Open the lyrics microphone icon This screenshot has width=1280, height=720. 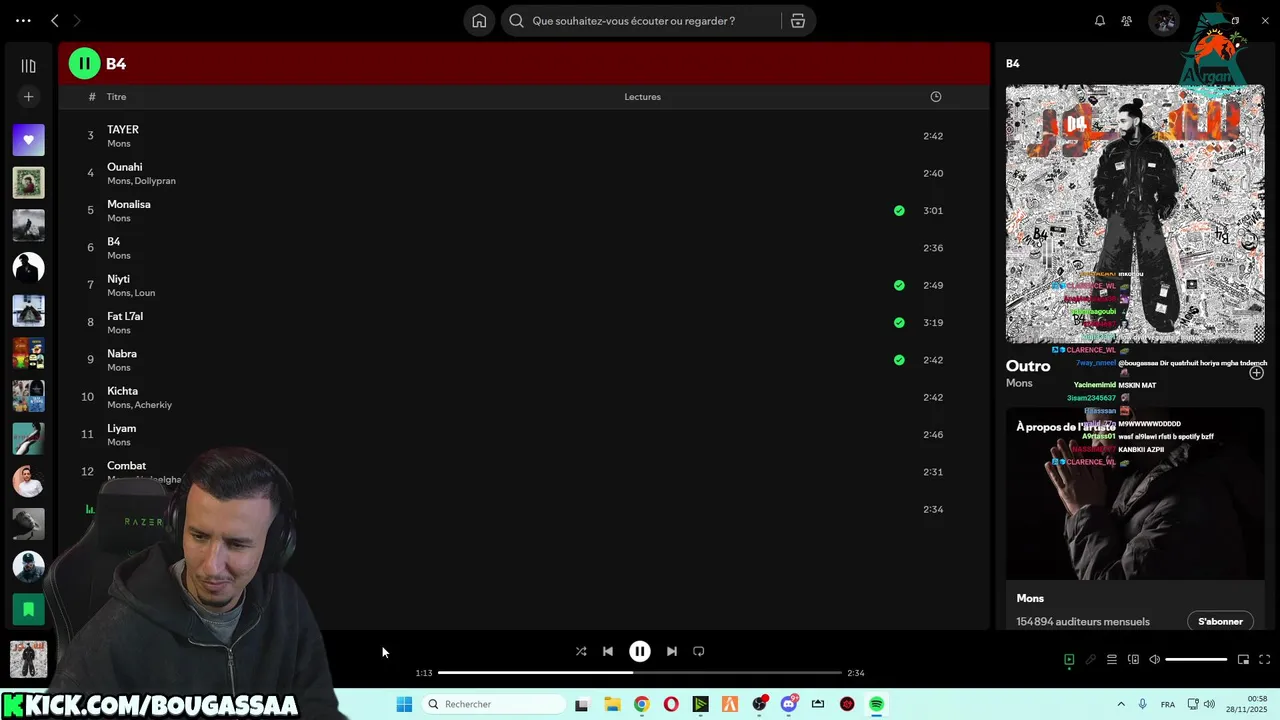(x=1090, y=660)
